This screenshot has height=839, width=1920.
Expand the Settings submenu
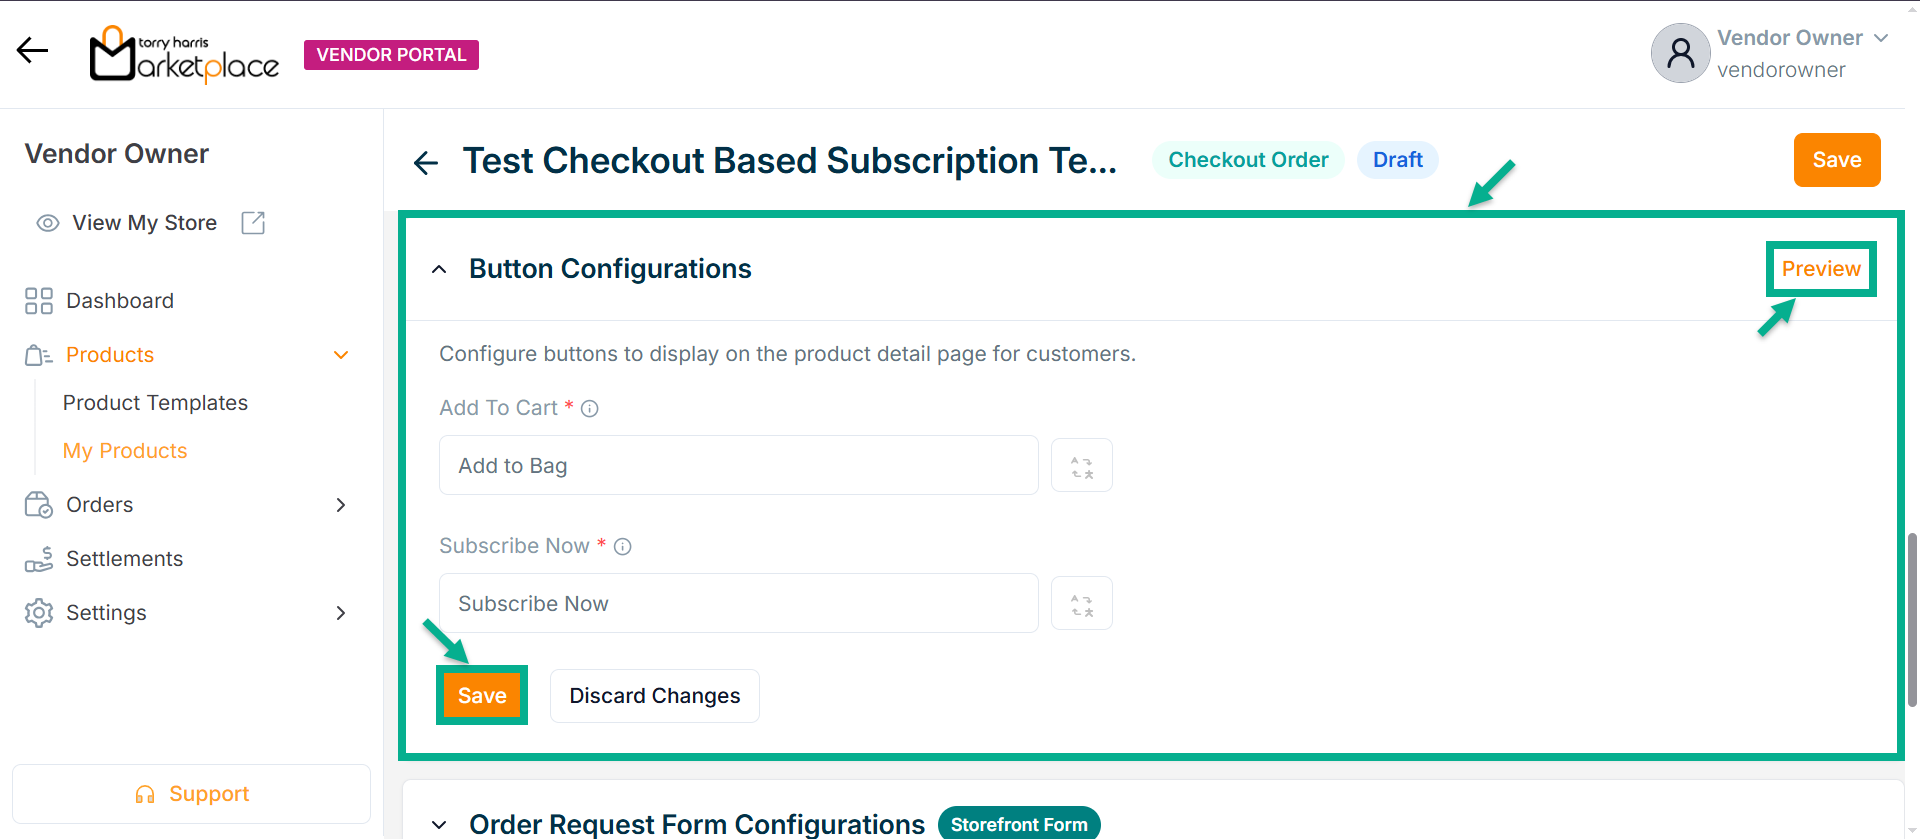341,613
